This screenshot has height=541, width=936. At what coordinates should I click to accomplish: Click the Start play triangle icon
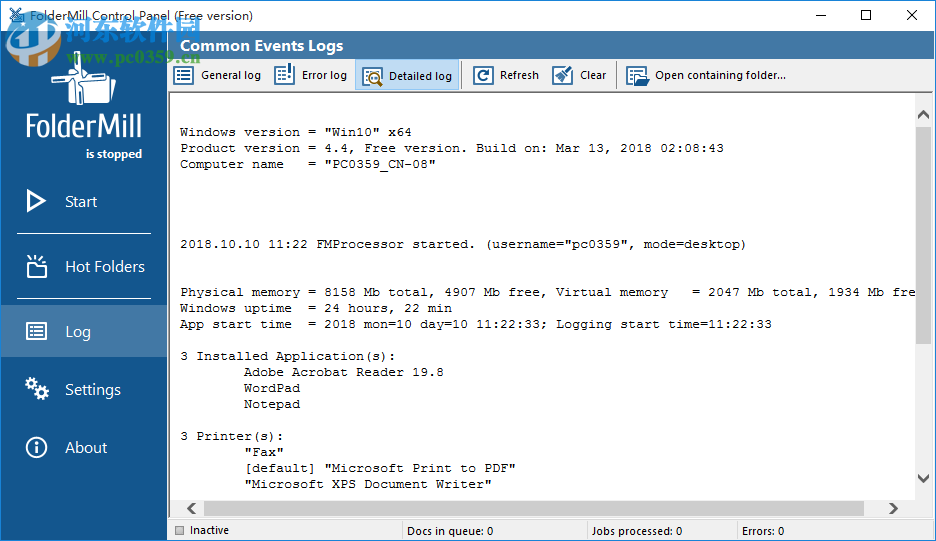pos(36,201)
